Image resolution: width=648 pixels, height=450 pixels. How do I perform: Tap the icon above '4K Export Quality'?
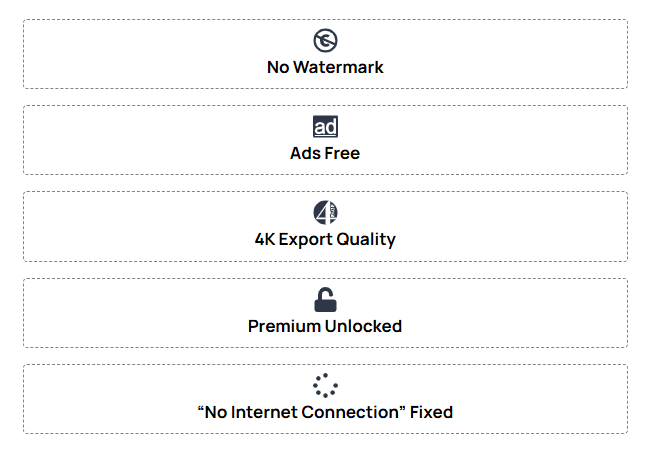(325, 212)
